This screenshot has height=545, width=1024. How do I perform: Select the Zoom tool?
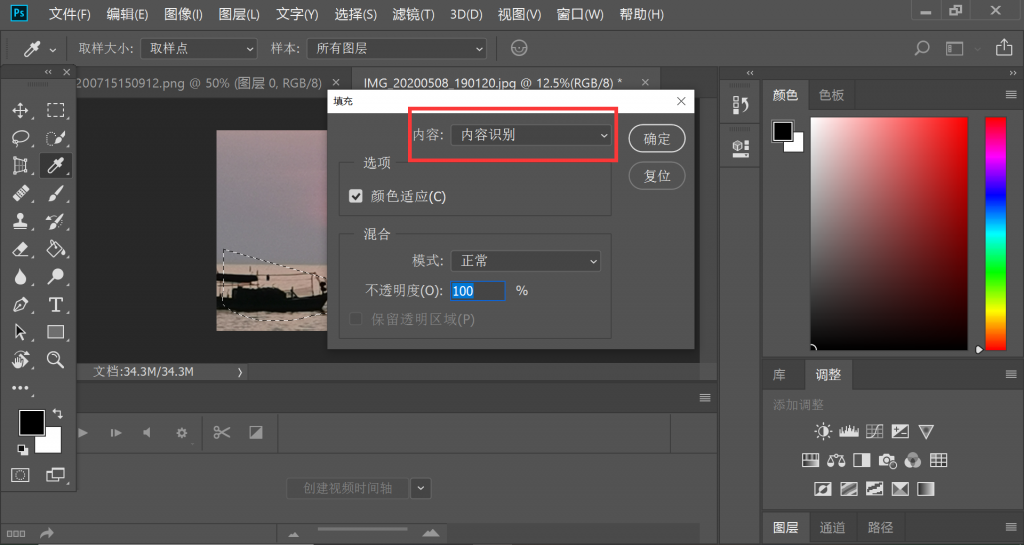tap(56, 360)
